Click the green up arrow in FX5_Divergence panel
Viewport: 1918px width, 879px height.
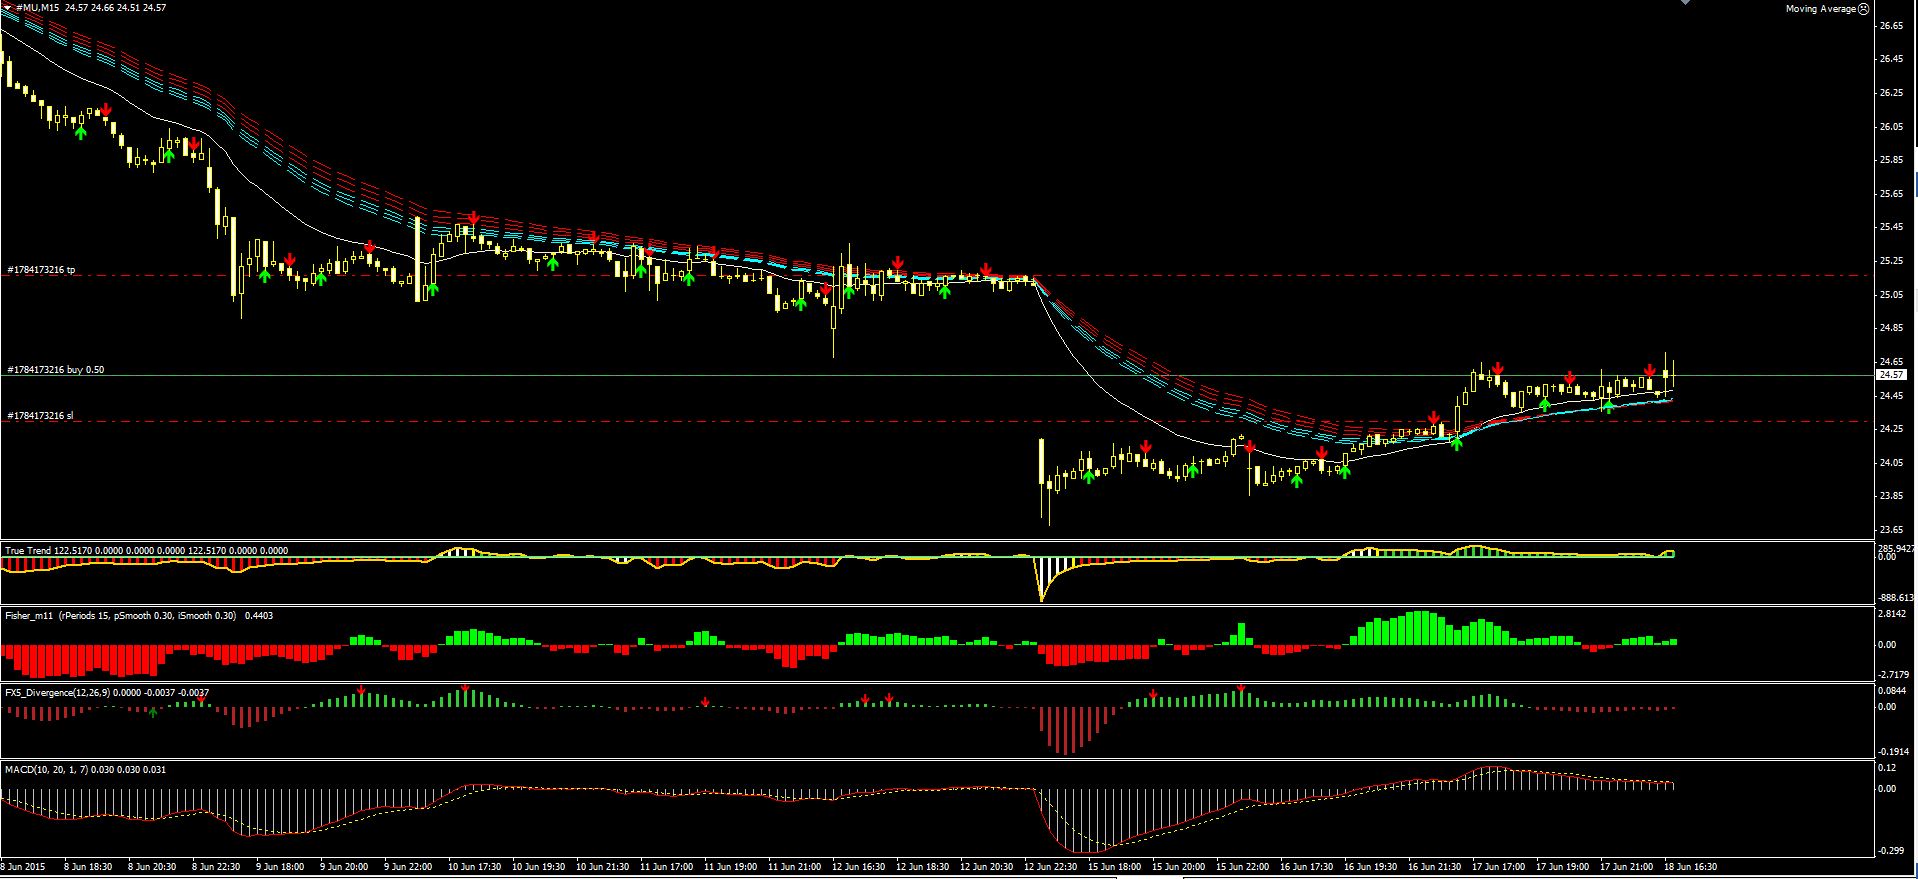[x=153, y=712]
